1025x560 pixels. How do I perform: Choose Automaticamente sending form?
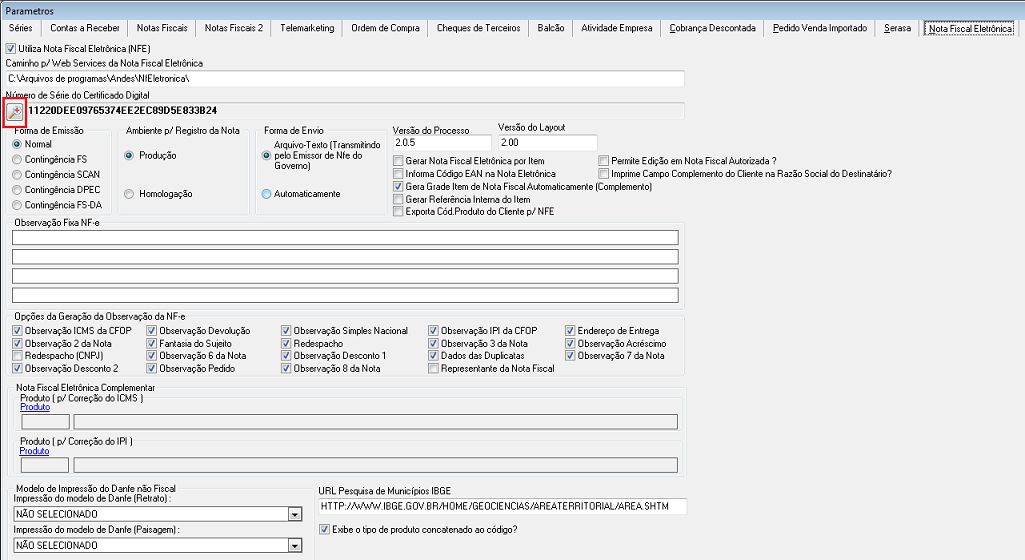pyautogui.click(x=266, y=194)
